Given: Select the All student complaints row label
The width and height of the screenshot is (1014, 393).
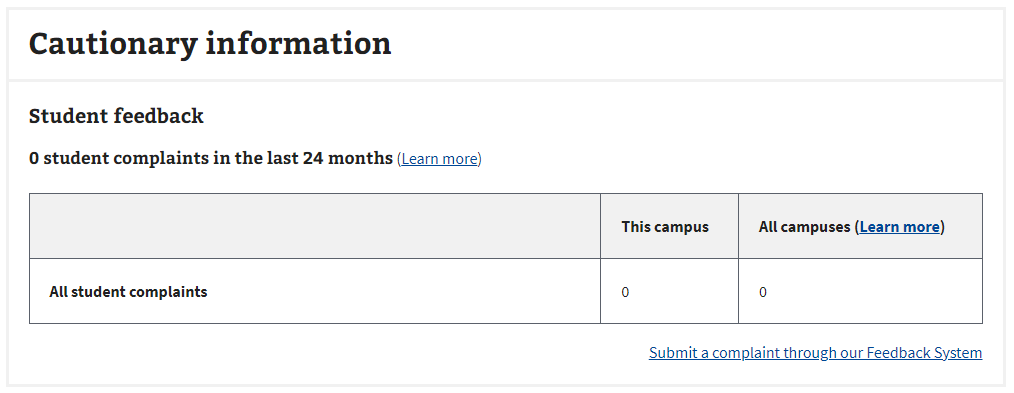Looking at the screenshot, I should 128,292.
